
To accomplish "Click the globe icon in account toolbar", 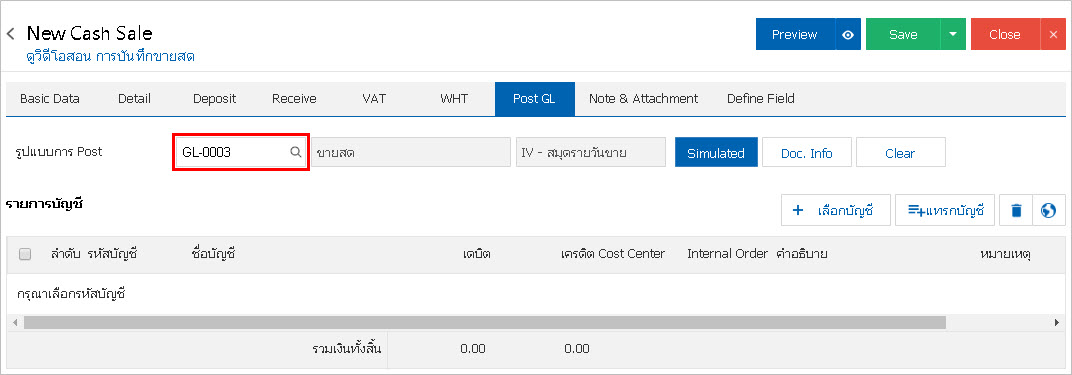I will 1049,210.
